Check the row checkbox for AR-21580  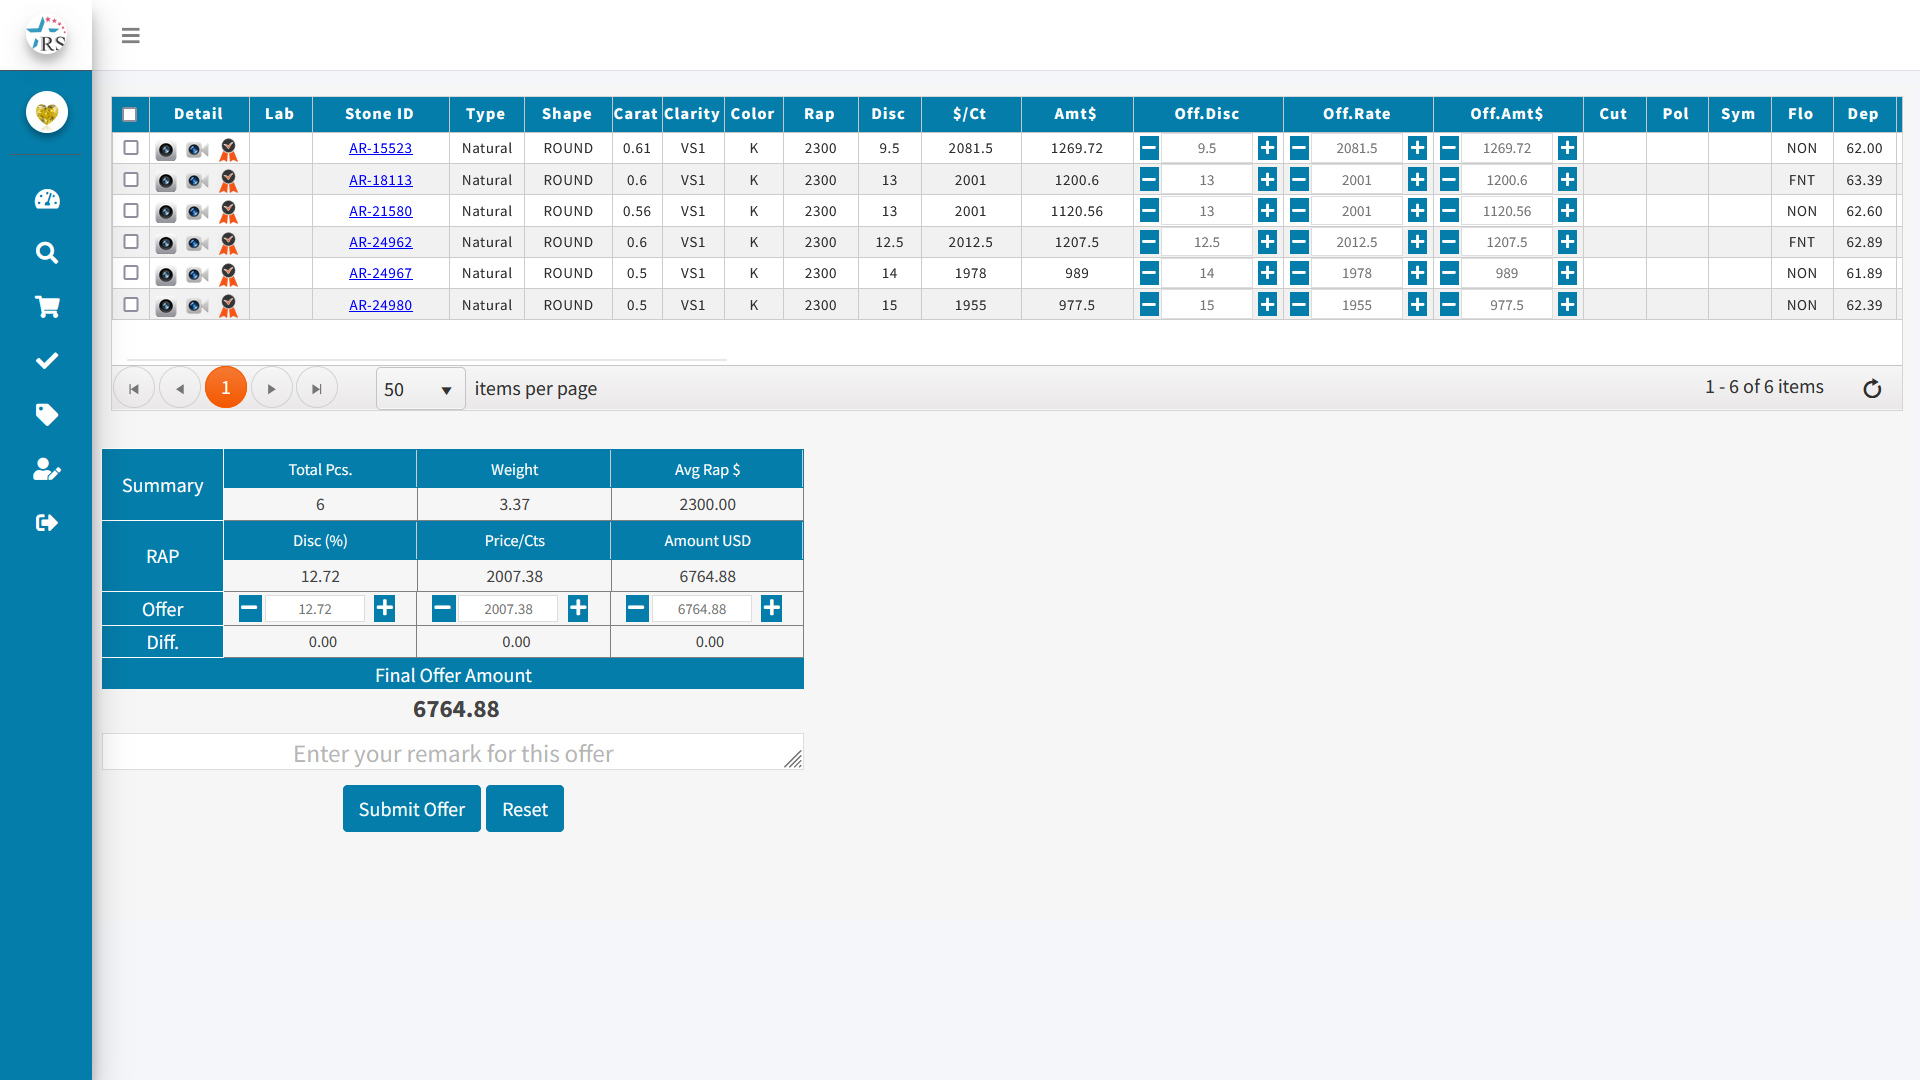[131, 210]
